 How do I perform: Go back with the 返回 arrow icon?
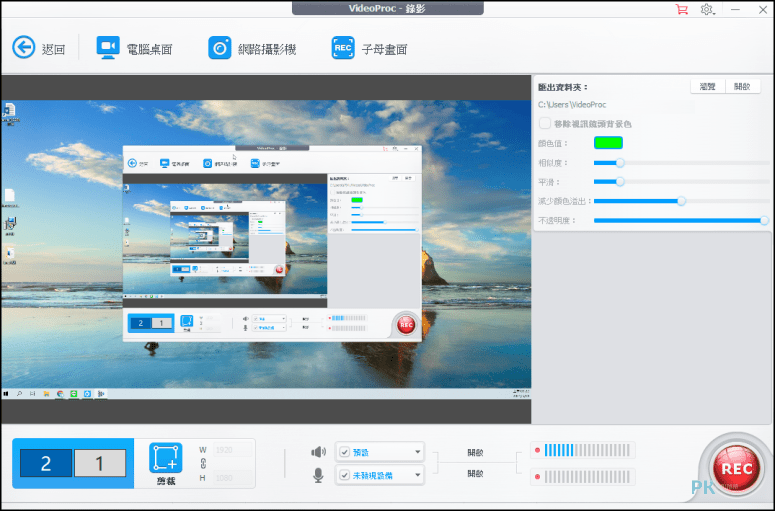[x=23, y=48]
